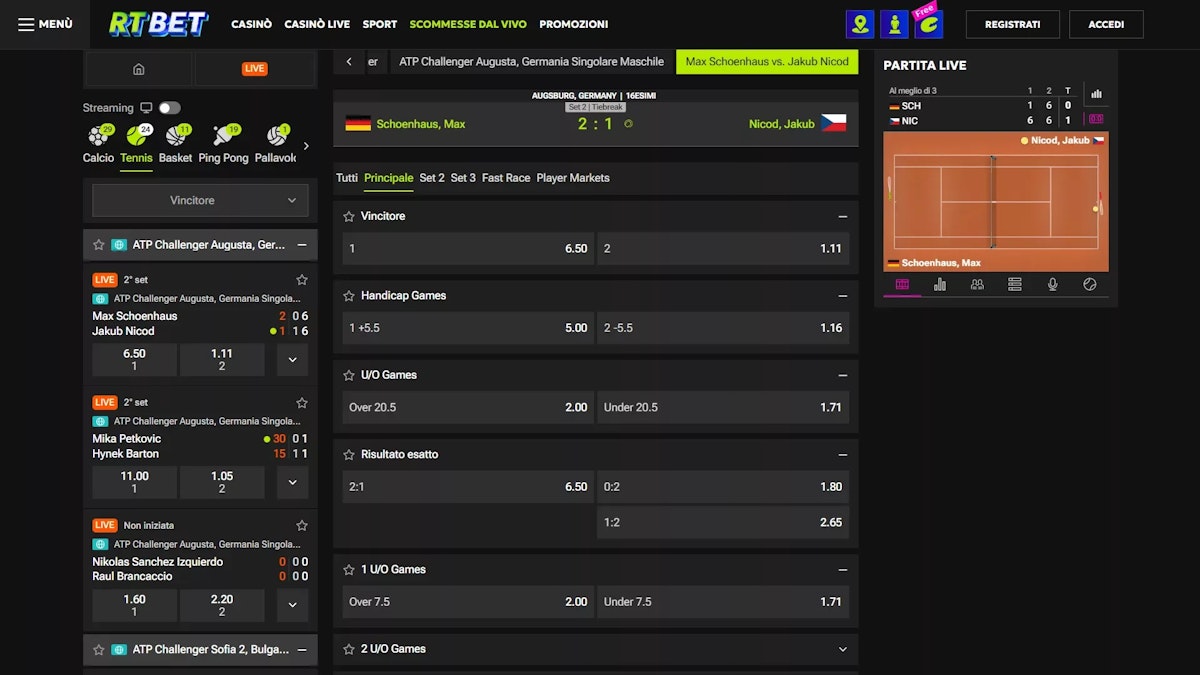Open the CASINÒ LIVE nav item

coord(317,24)
